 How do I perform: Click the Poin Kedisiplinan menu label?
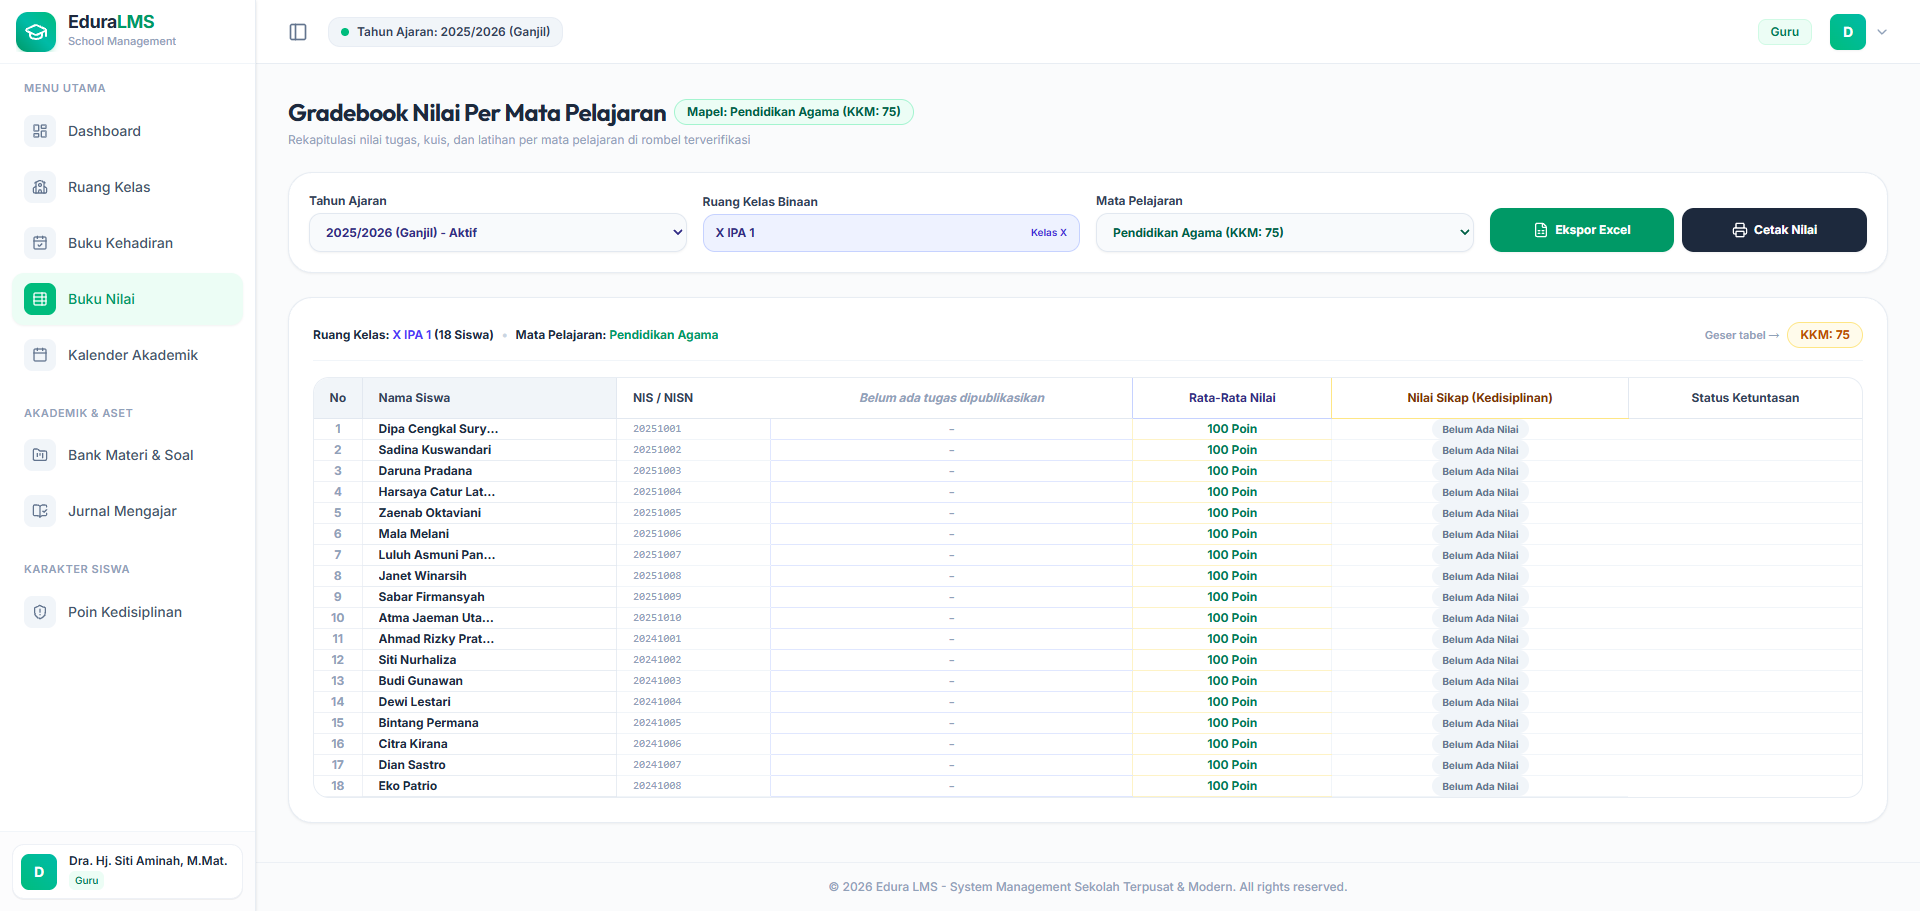pyautogui.click(x=125, y=612)
